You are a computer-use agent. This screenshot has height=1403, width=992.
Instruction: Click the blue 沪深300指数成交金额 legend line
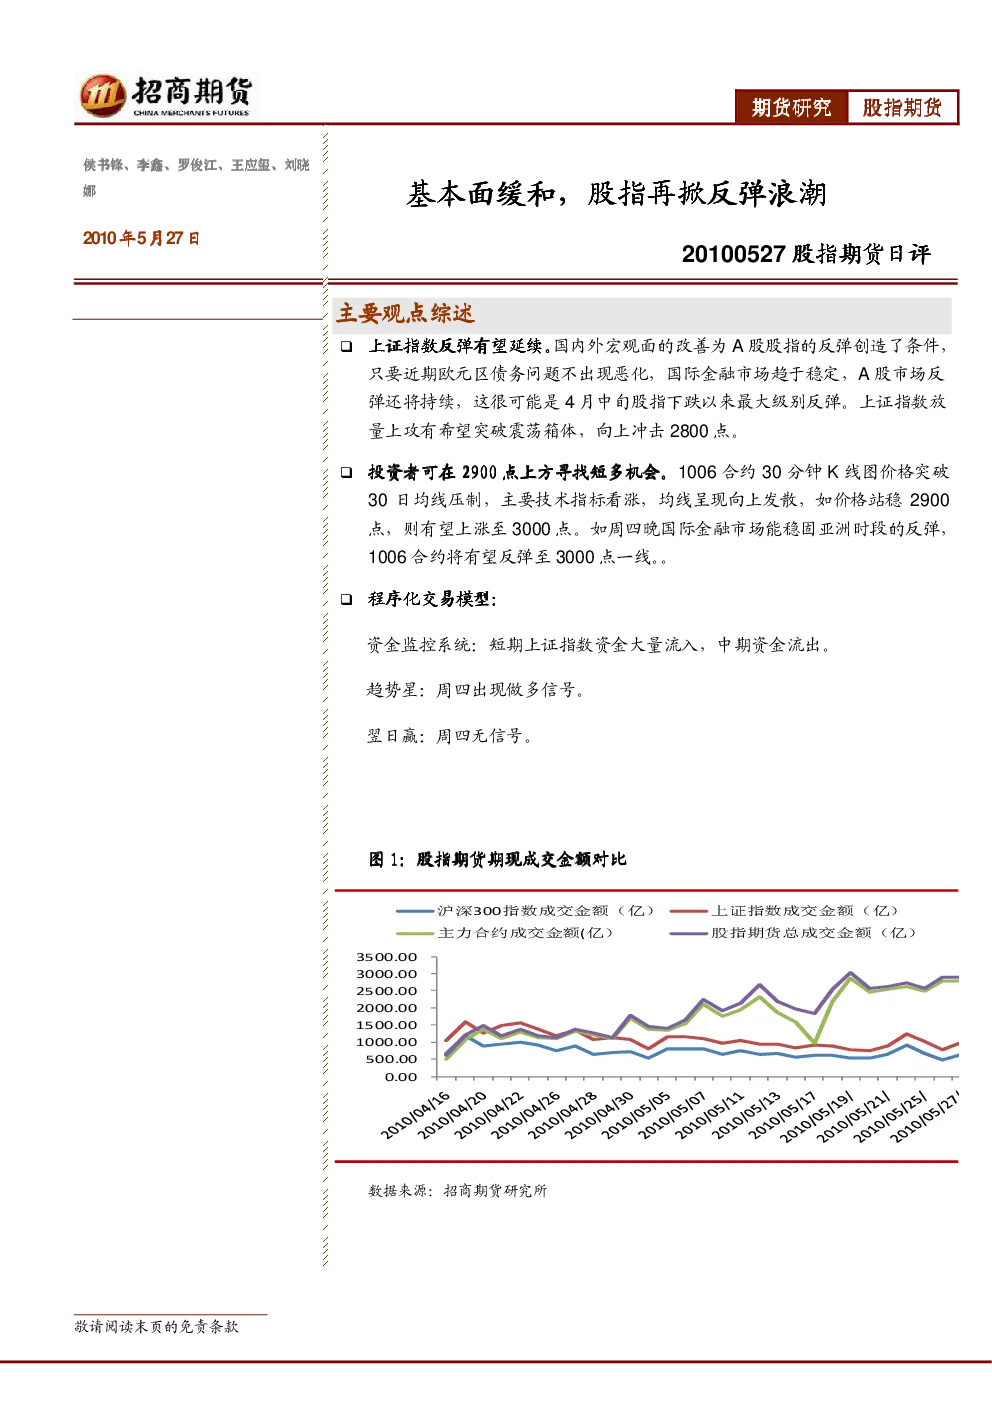[x=415, y=911]
